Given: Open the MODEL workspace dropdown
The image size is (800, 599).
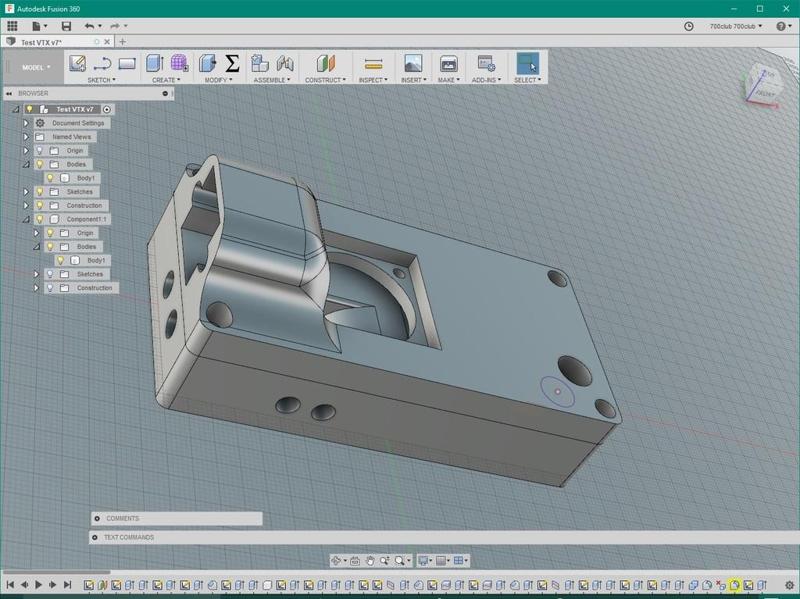Looking at the screenshot, I should [36, 68].
